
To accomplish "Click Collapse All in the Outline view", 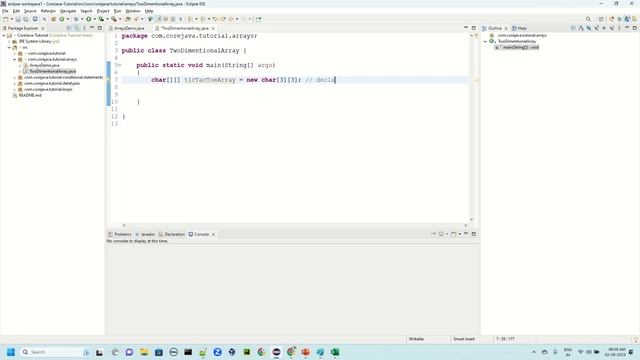I will 573,28.
